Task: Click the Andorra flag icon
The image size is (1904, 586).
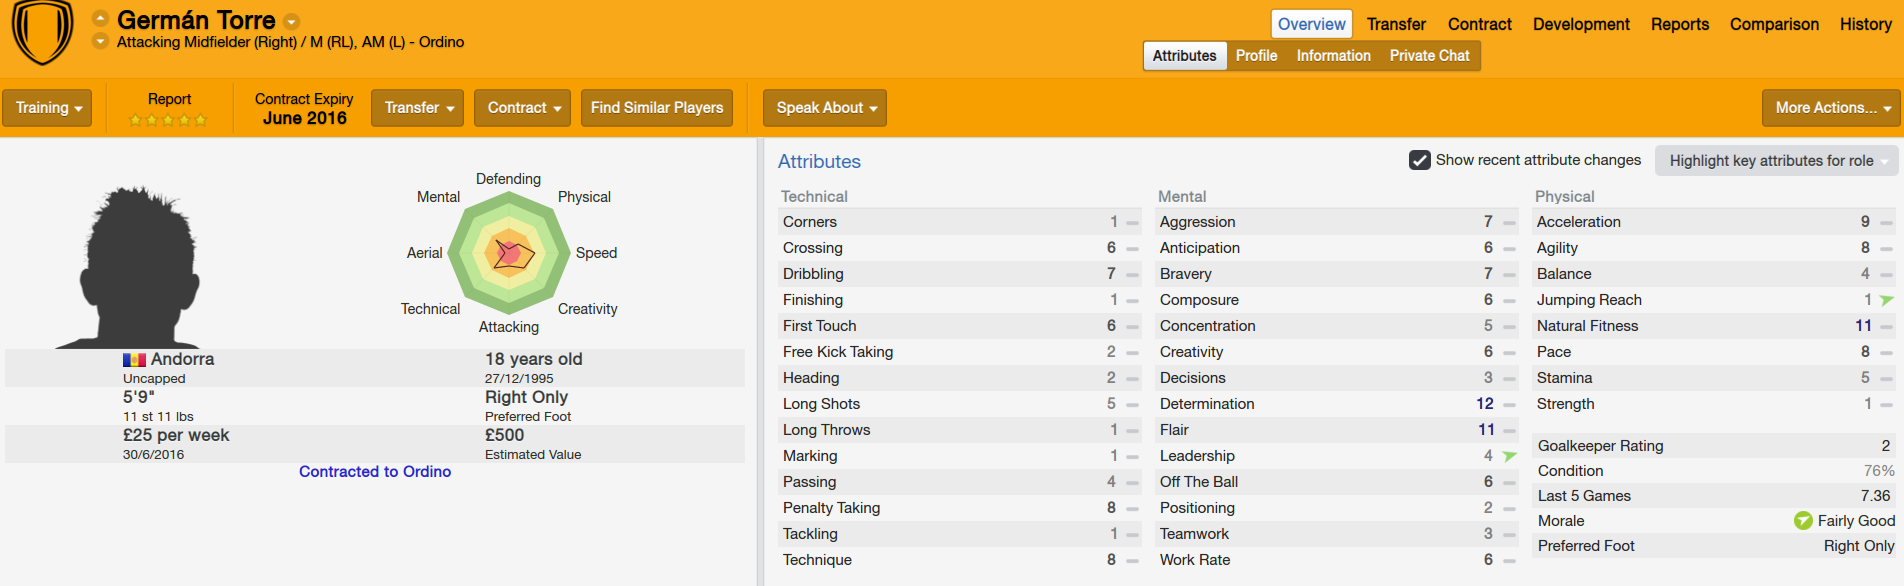Action: 134,360
